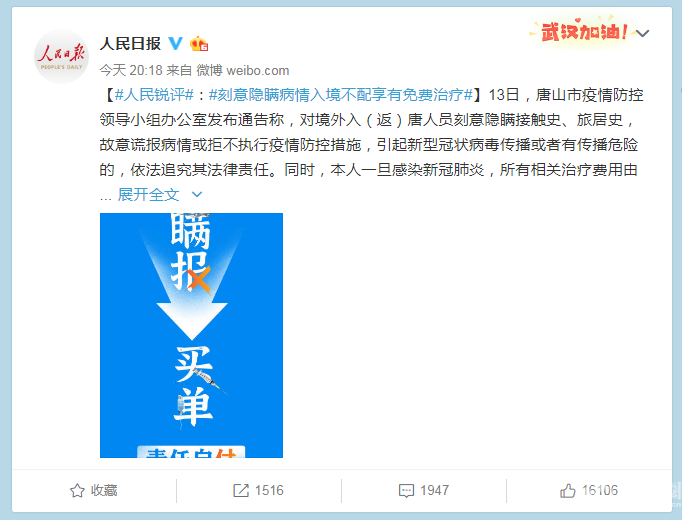Click the 今天 20:18 timestamp
This screenshot has width=682, height=520.
point(131,70)
